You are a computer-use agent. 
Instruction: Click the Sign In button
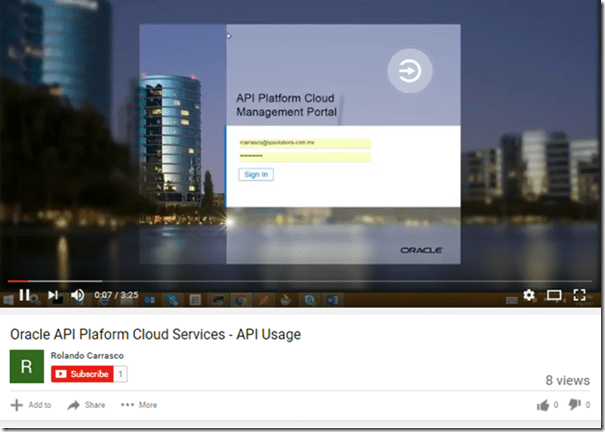(256, 174)
